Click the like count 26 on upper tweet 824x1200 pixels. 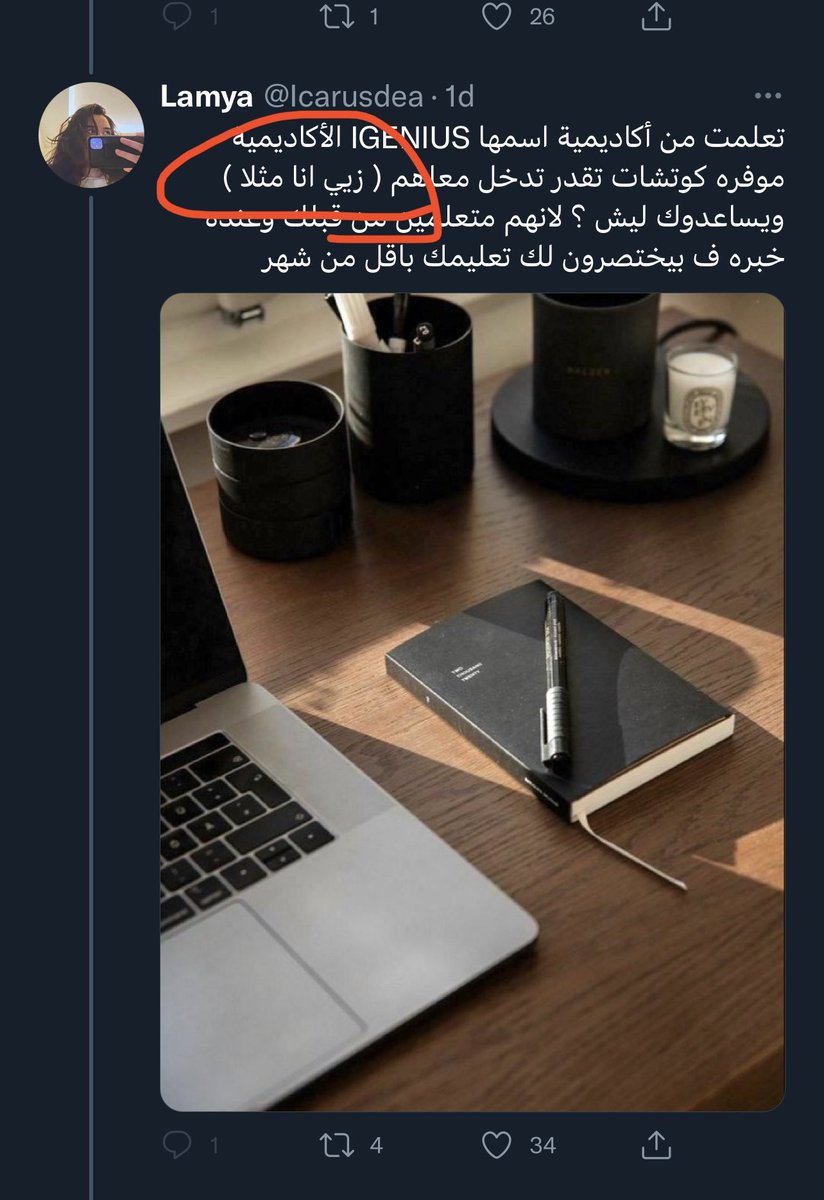point(542,16)
